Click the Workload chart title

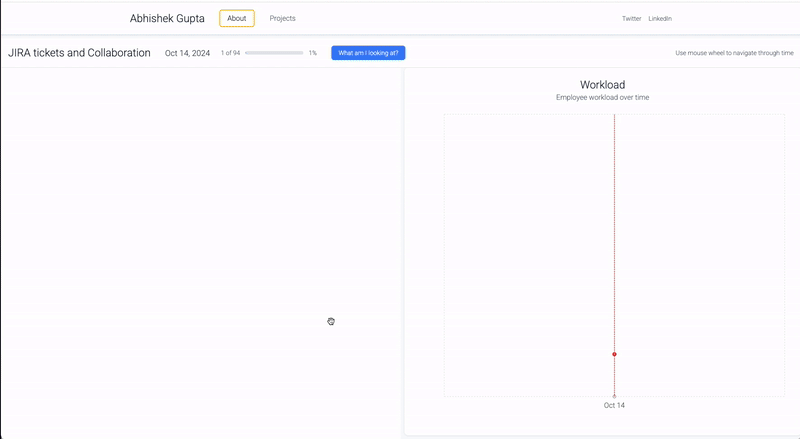coord(602,85)
